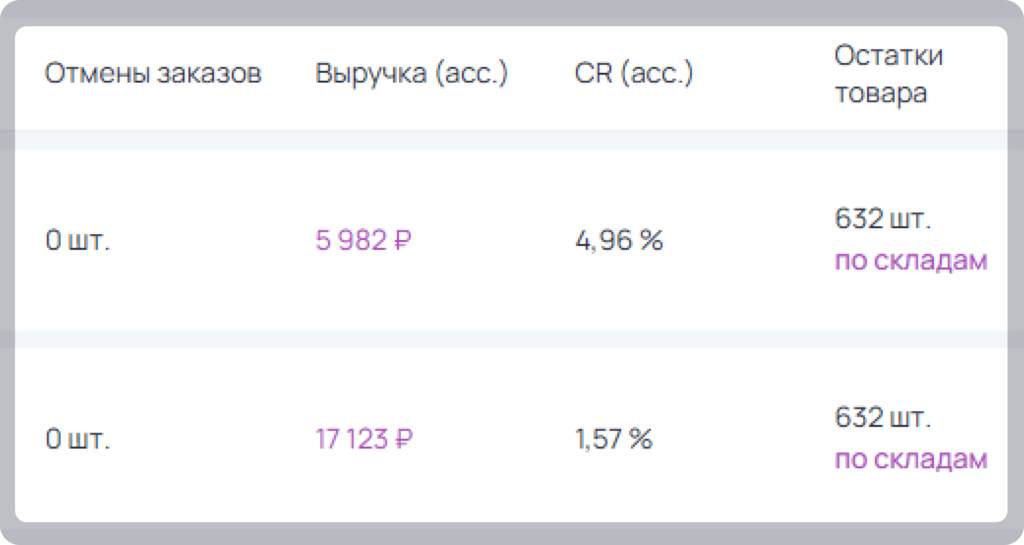Open the 17 123 ₽ revenue link
This screenshot has height=545, width=1024.
(364, 439)
